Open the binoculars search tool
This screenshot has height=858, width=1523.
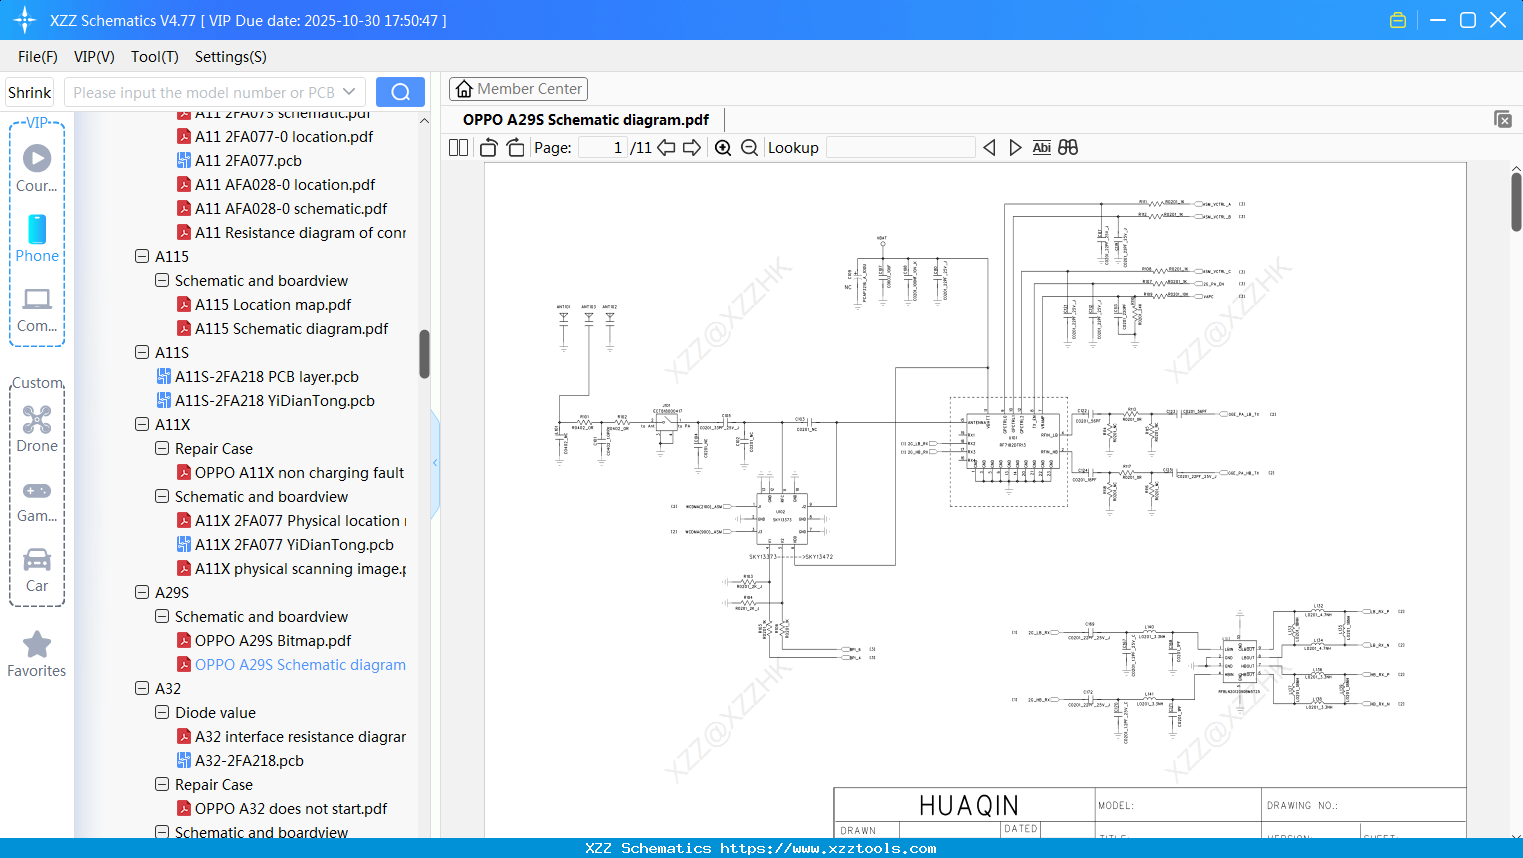click(x=1067, y=147)
